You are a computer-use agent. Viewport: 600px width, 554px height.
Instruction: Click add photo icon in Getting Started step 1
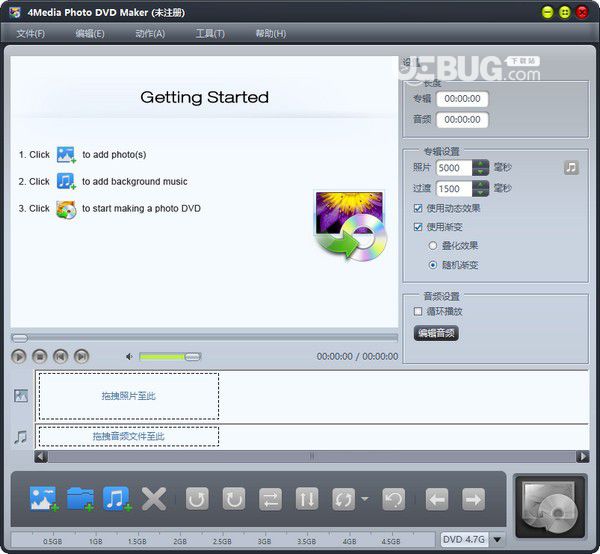point(66,155)
